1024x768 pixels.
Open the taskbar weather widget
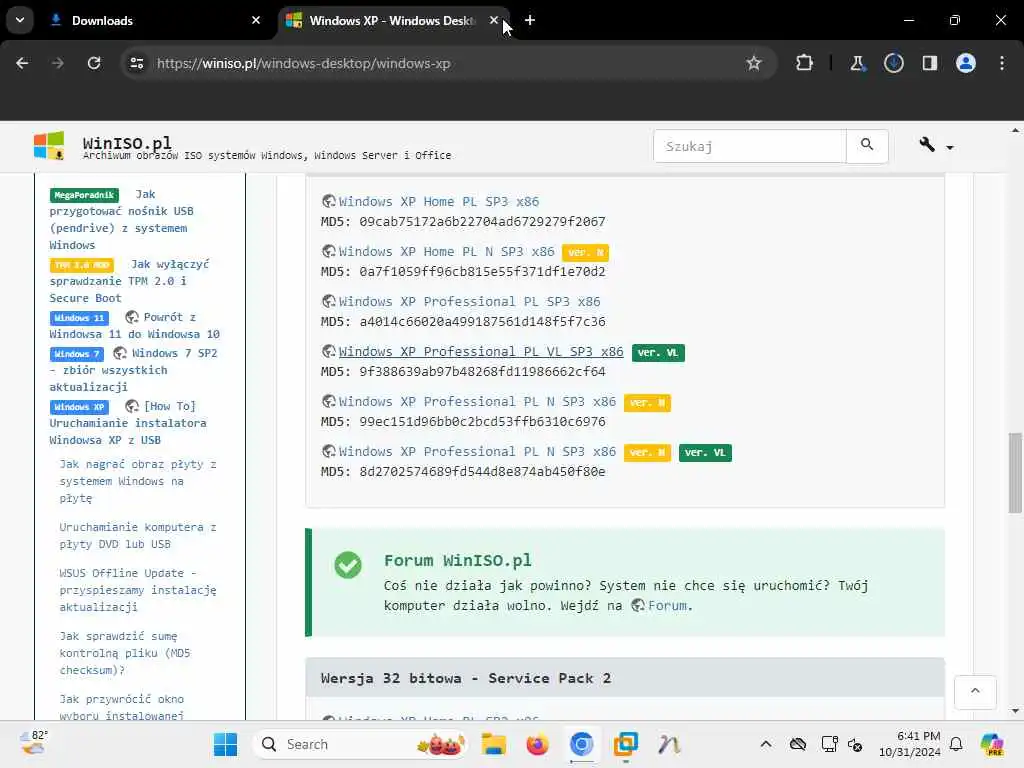click(x=33, y=743)
